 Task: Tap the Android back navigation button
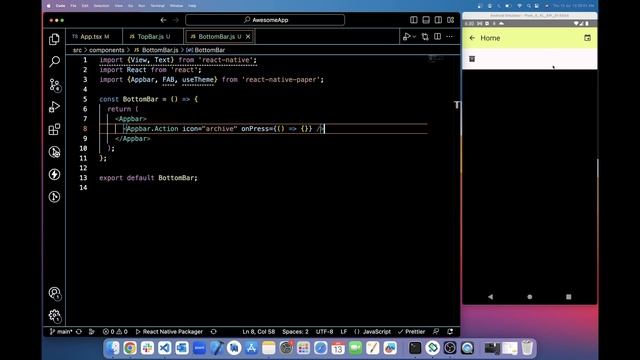pyautogui.click(x=491, y=297)
